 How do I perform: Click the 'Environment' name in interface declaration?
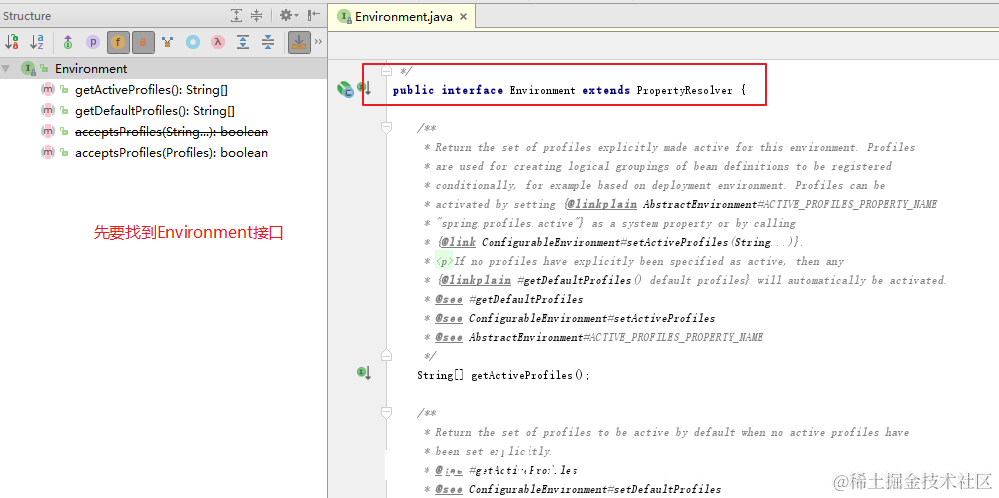pyautogui.click(x=542, y=90)
